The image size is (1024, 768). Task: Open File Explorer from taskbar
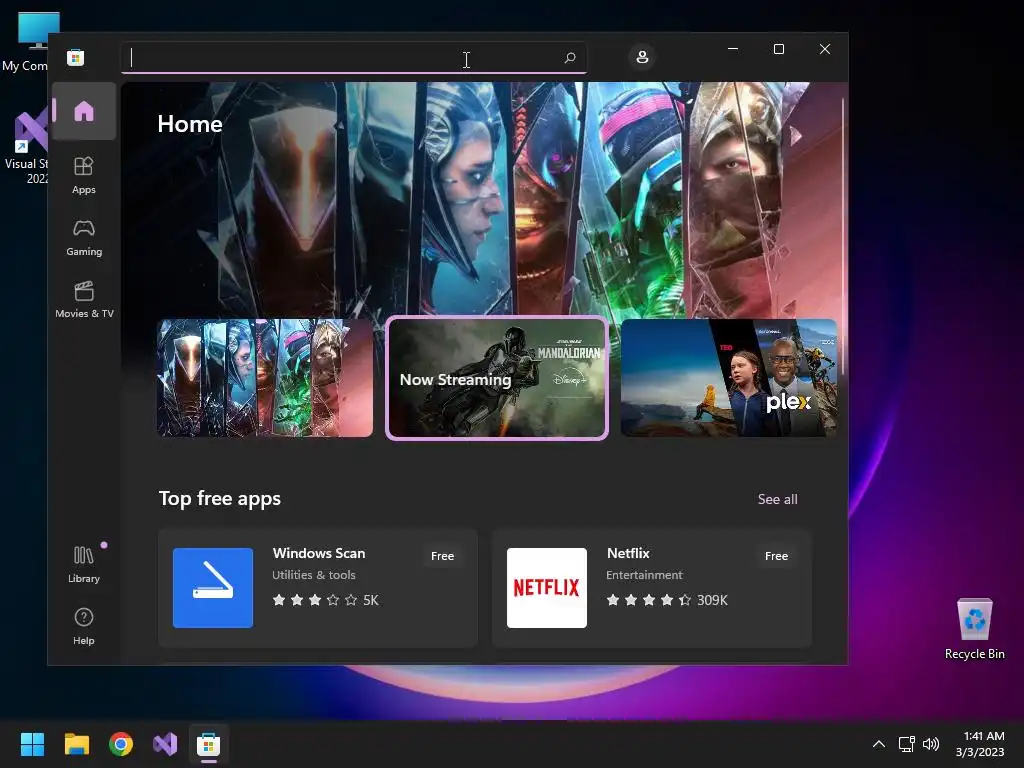pyautogui.click(x=76, y=744)
